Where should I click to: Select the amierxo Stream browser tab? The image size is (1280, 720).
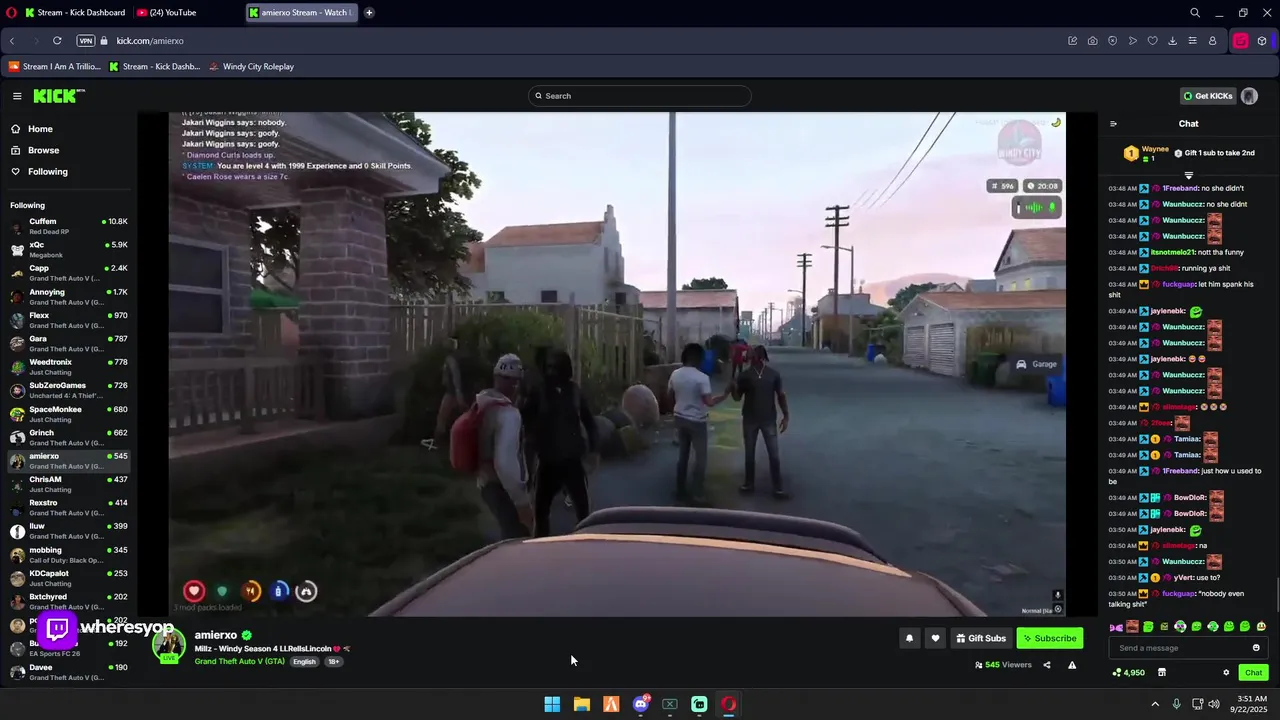pos(301,13)
